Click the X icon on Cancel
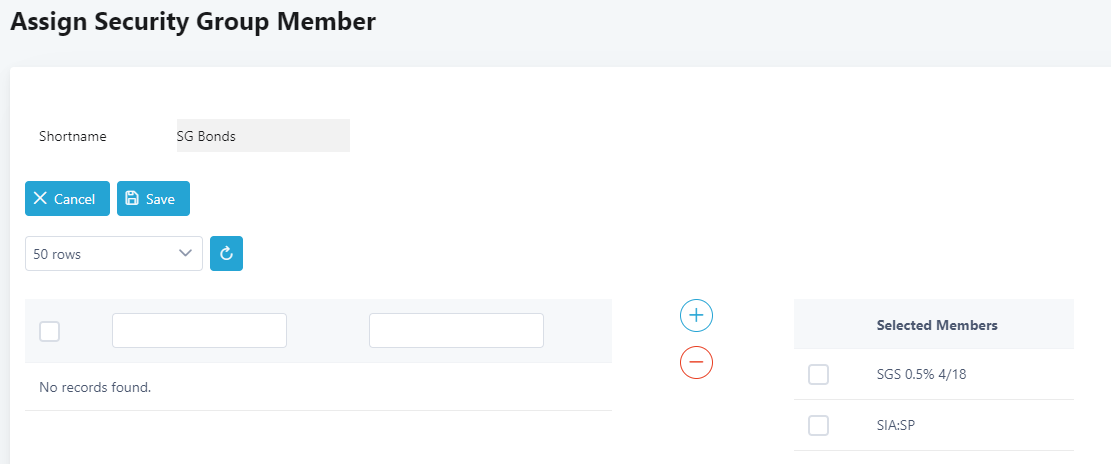Screen dimensions: 1111x464 coord(40,198)
